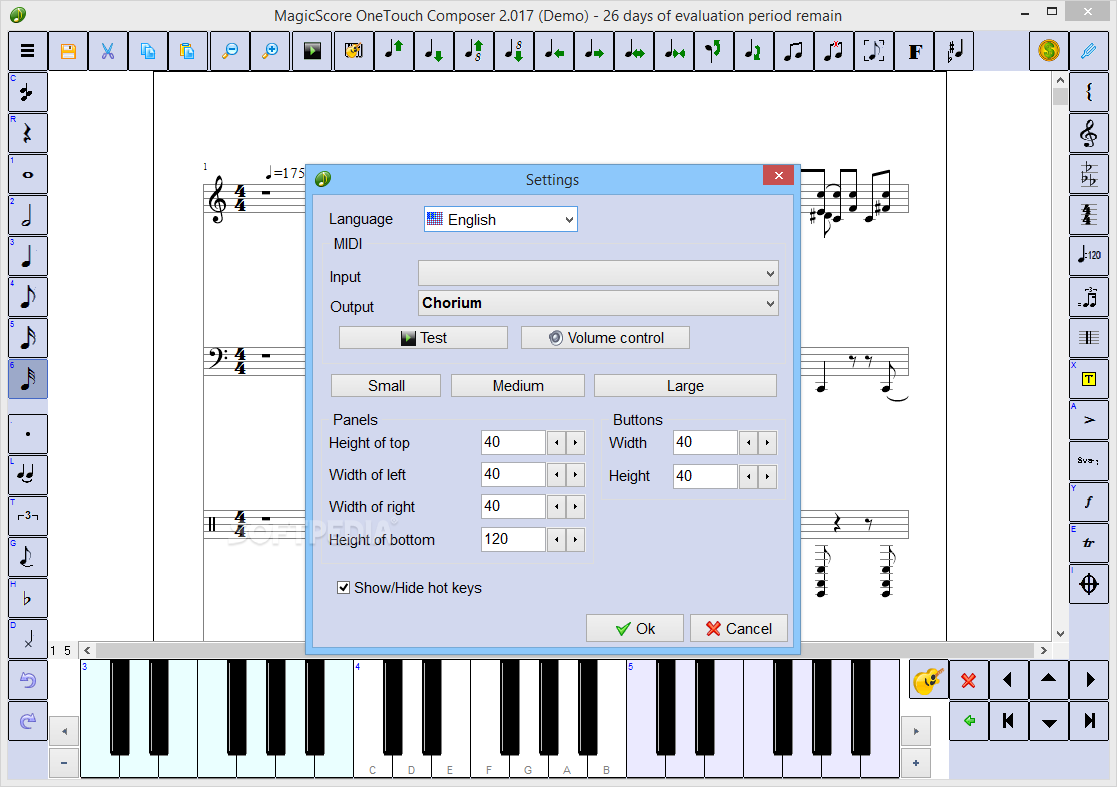Image resolution: width=1117 pixels, height=787 pixels.
Task: Toggle the triplet button
Action: [x=28, y=516]
